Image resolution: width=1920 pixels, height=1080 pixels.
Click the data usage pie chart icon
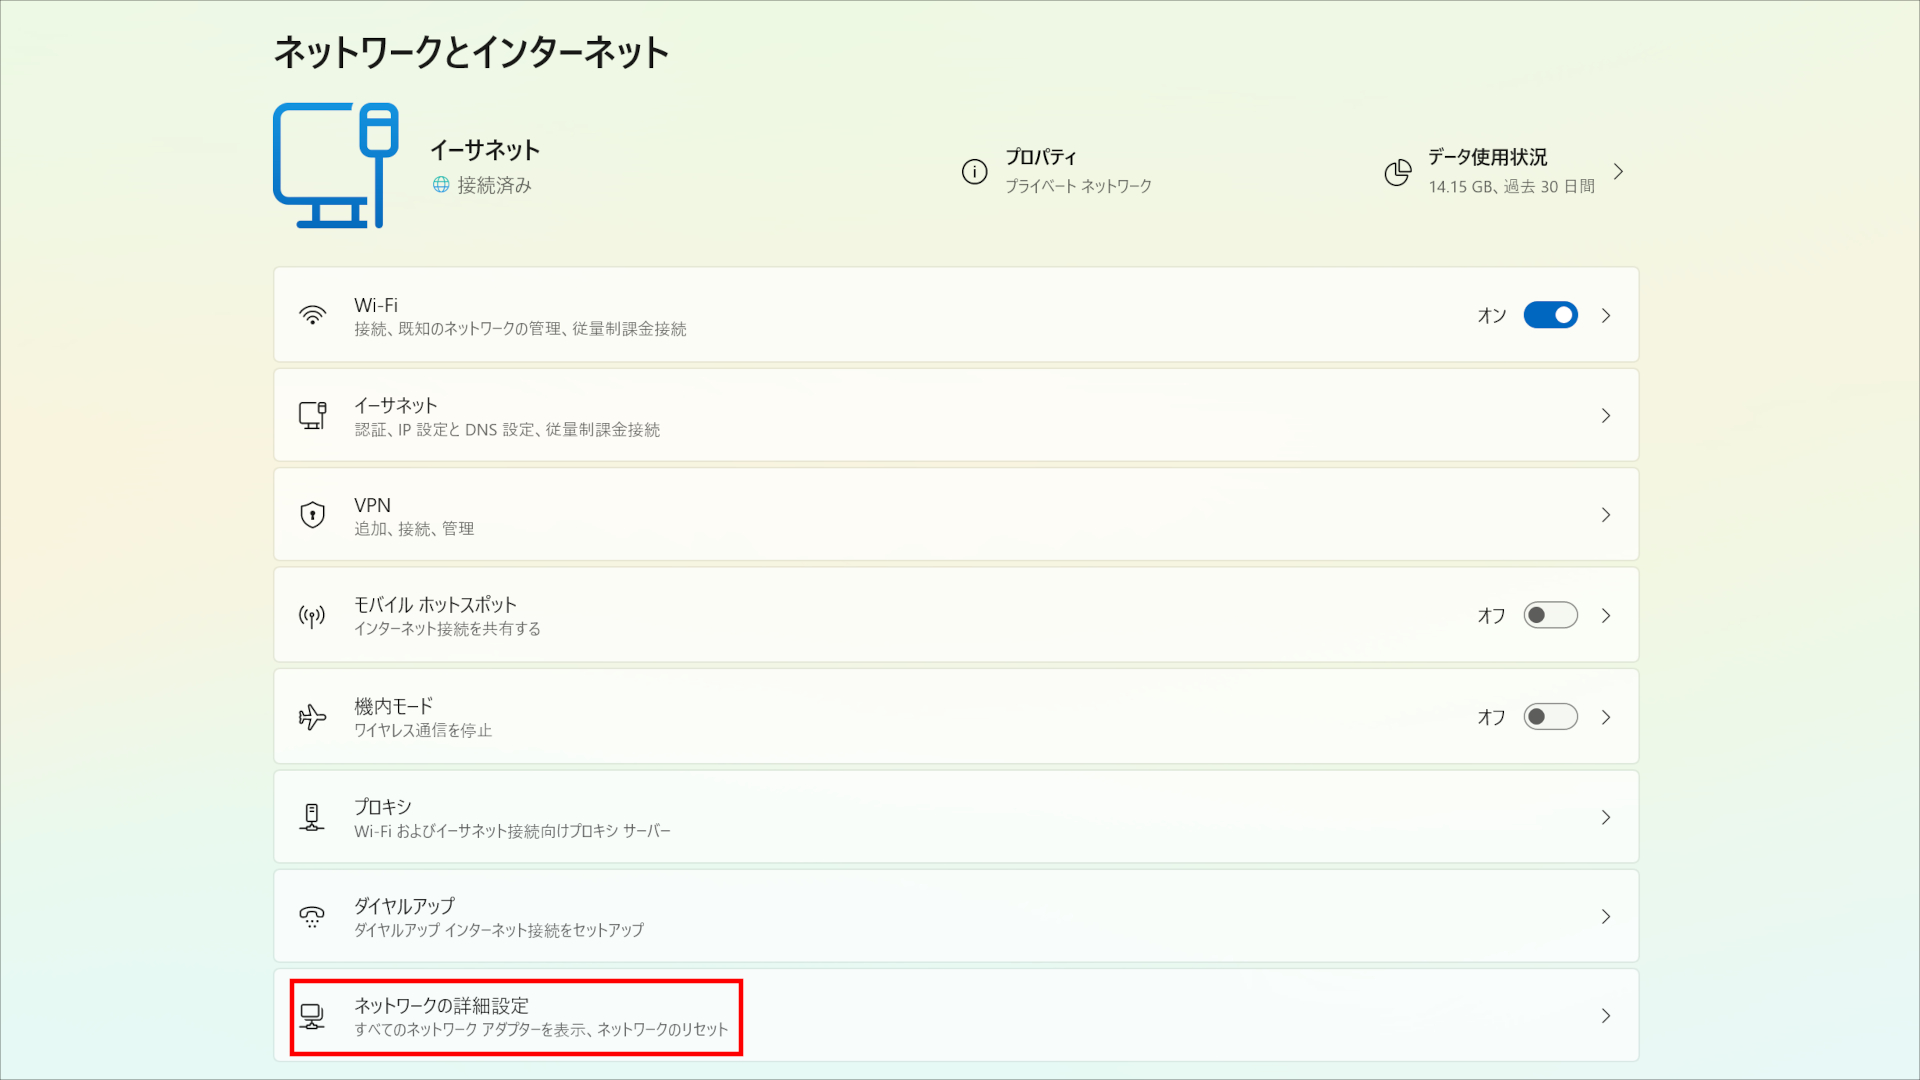[1397, 172]
